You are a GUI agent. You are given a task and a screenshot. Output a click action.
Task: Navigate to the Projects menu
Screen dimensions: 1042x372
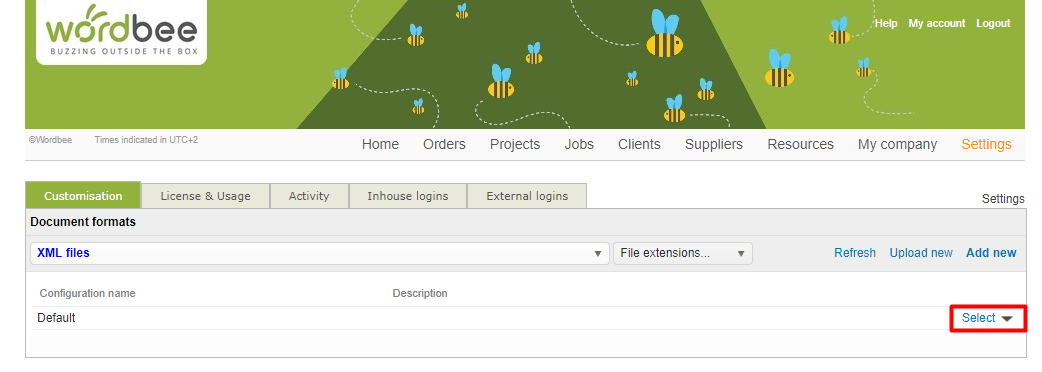[515, 144]
